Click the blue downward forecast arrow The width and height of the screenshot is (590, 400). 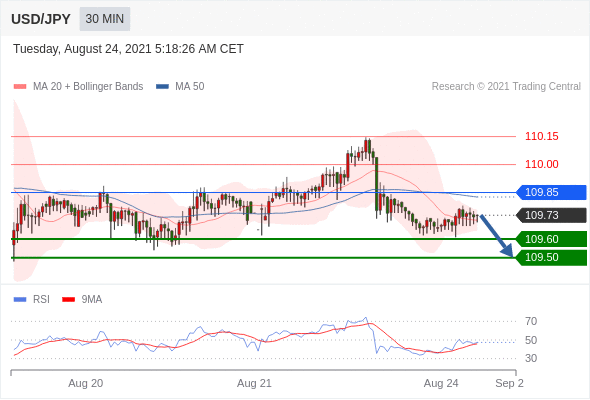tap(497, 236)
